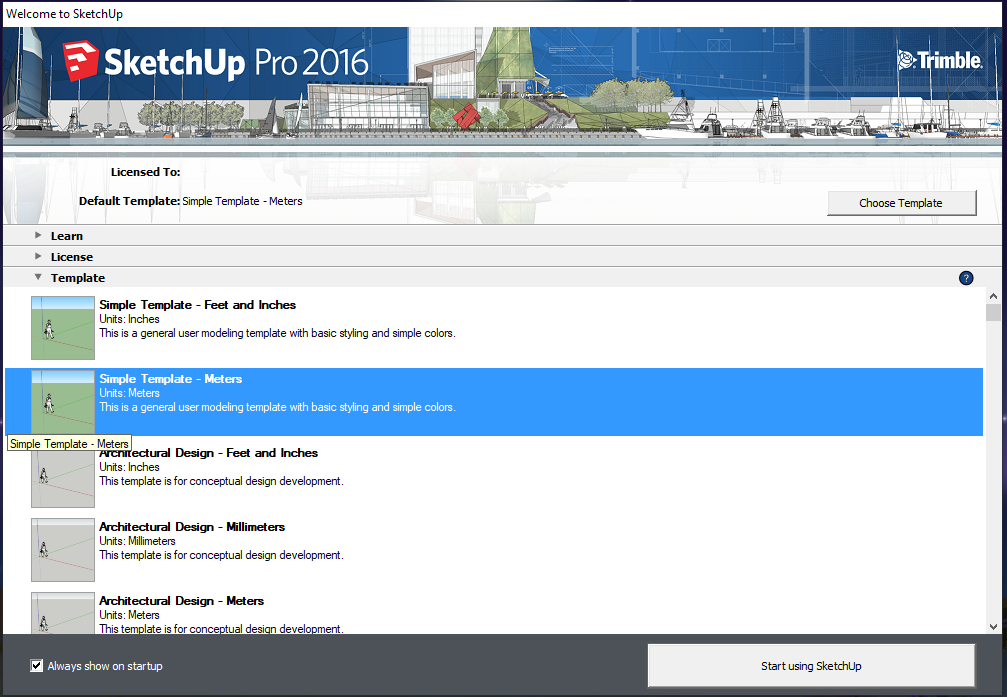Expand the Learn section
Image resolution: width=1007 pixels, height=697 pixels.
click(39, 235)
